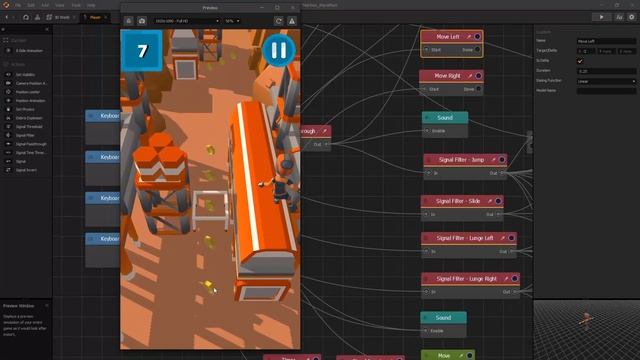This screenshot has width=640, height=360.
Task: Close the Preview Window help panel
Action: (x=47, y=306)
